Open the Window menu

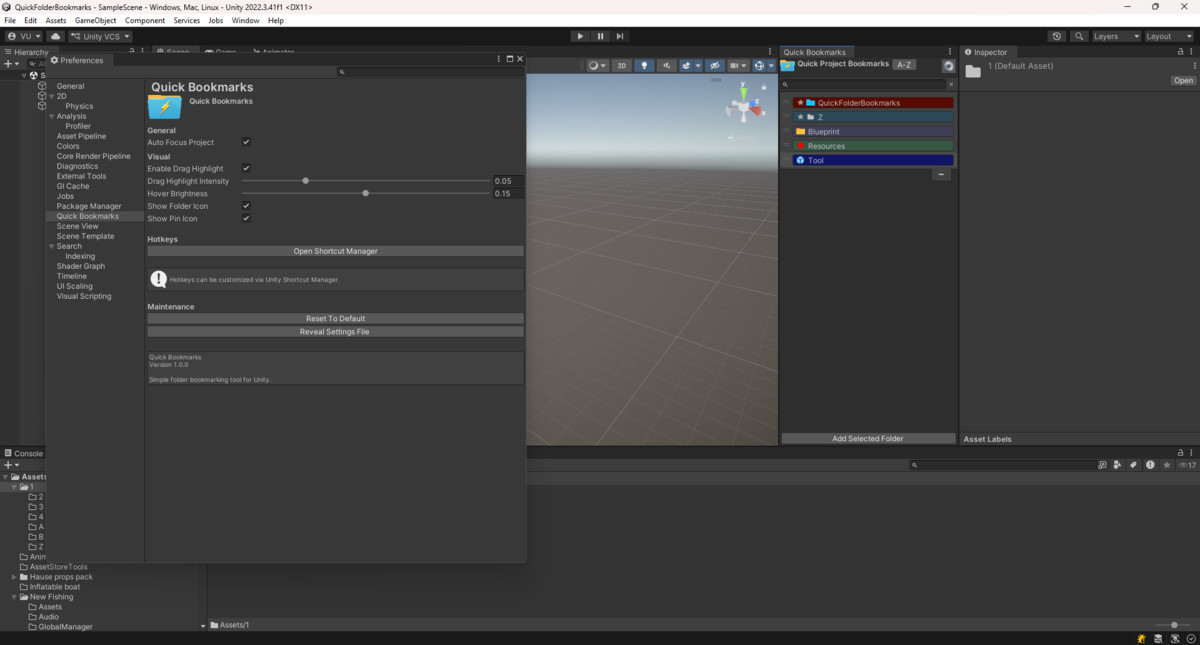(x=245, y=20)
